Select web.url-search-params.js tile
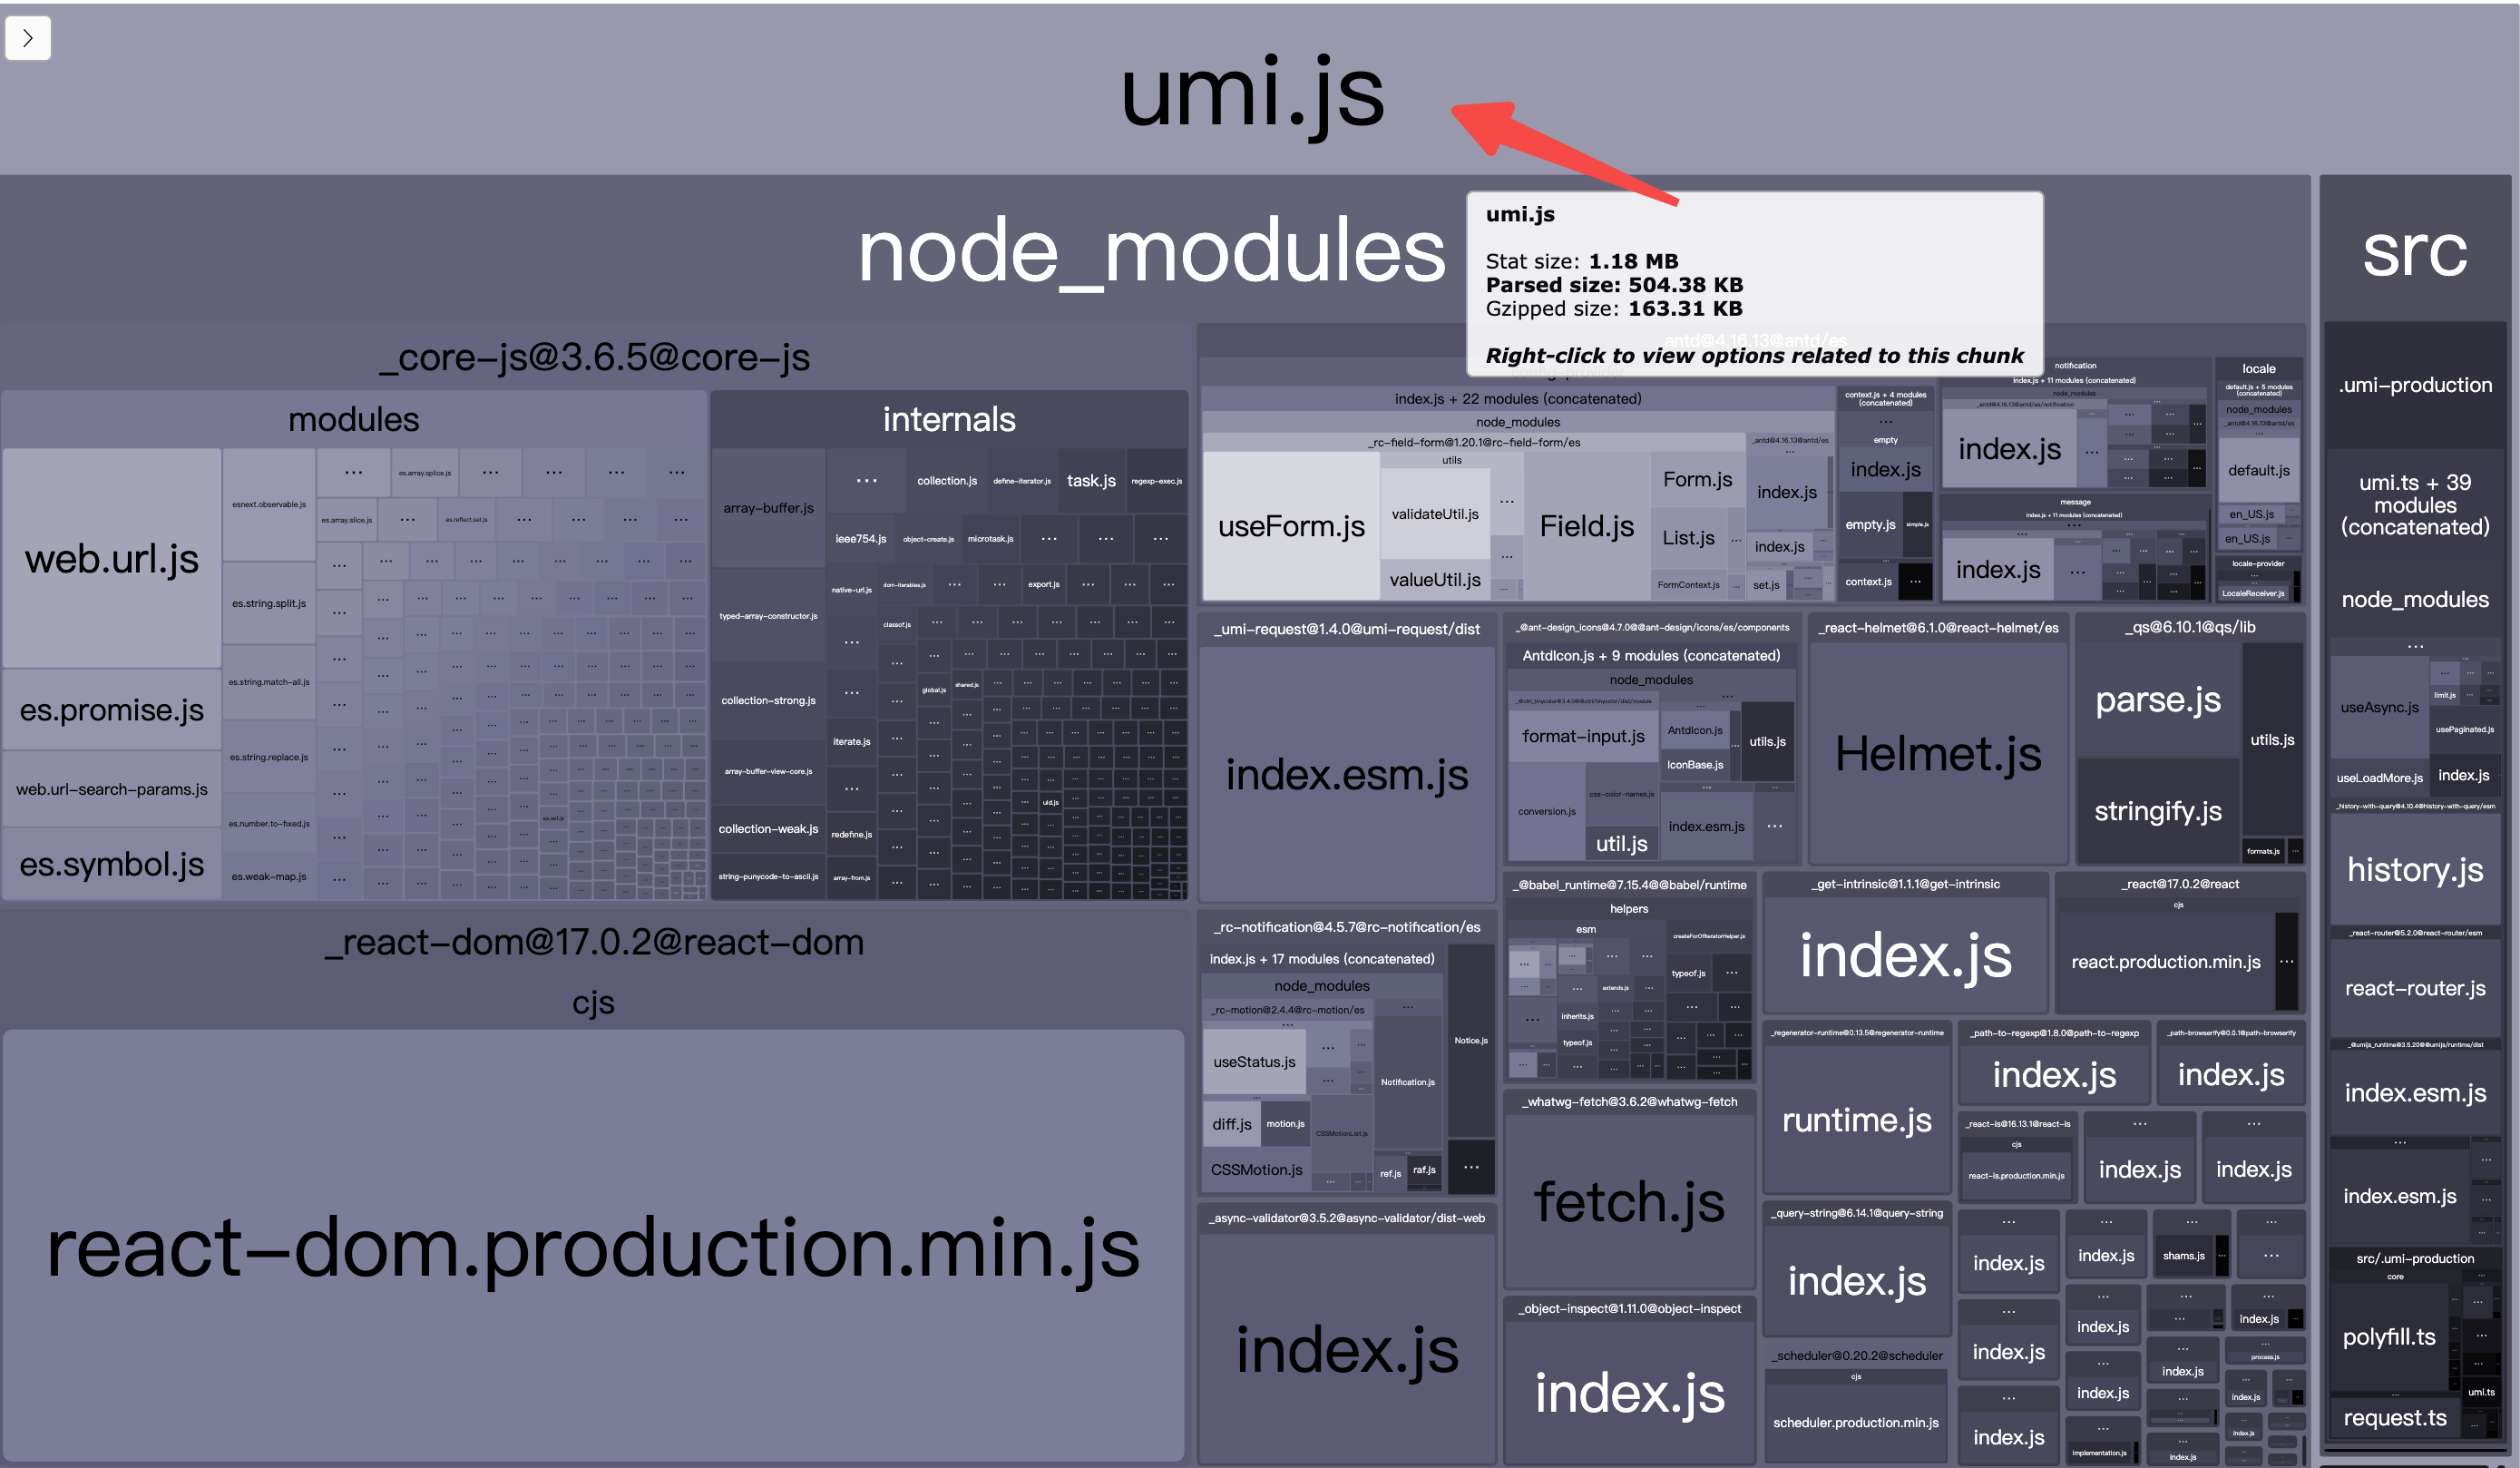The width and height of the screenshot is (2520, 1468). point(111,789)
